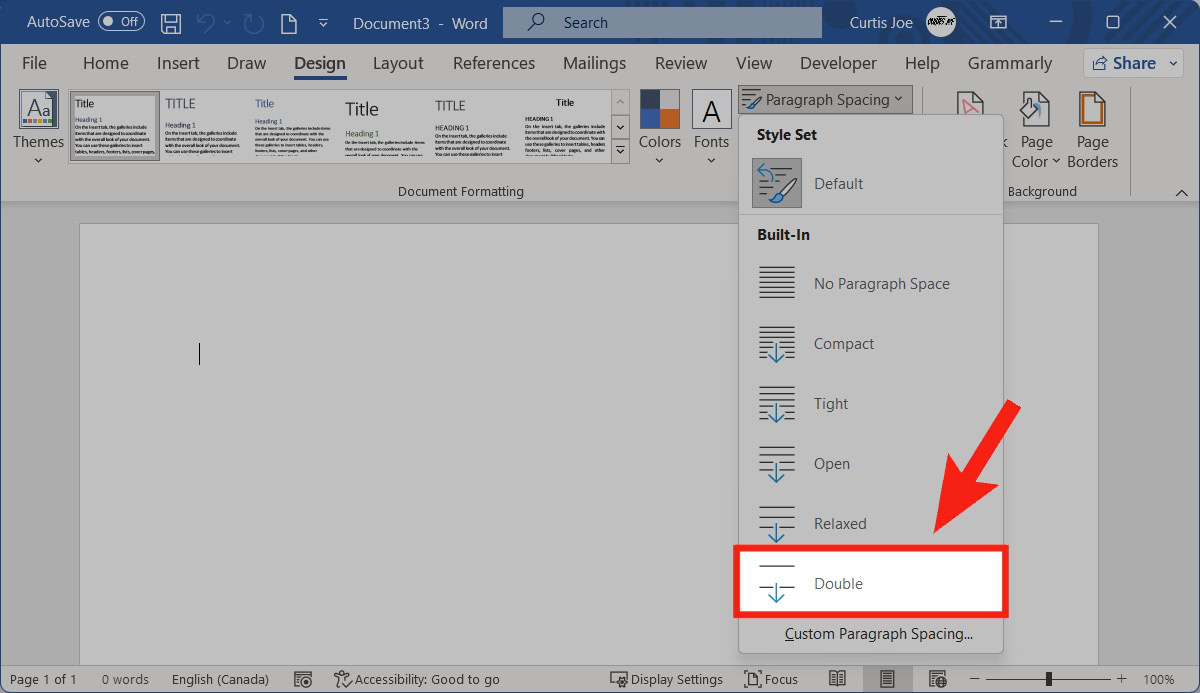
Task: Check accessibility status in status bar
Action: tap(416, 679)
